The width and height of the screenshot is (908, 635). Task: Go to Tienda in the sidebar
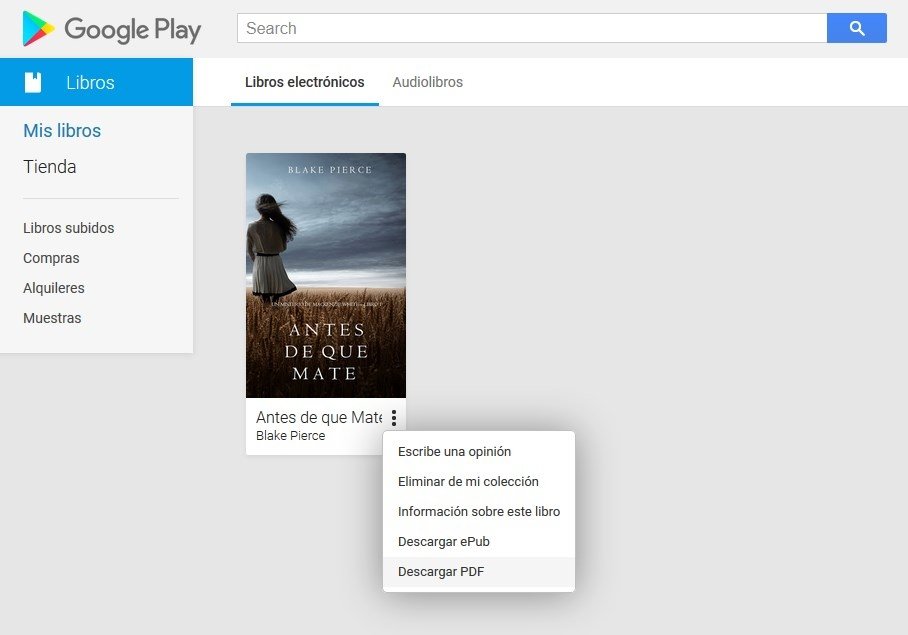click(50, 167)
